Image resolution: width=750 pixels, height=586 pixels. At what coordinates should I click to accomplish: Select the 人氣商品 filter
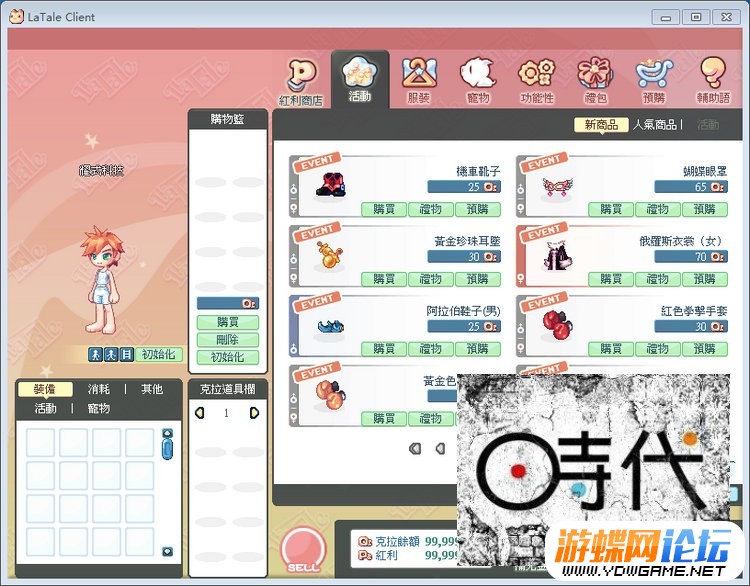click(x=655, y=125)
